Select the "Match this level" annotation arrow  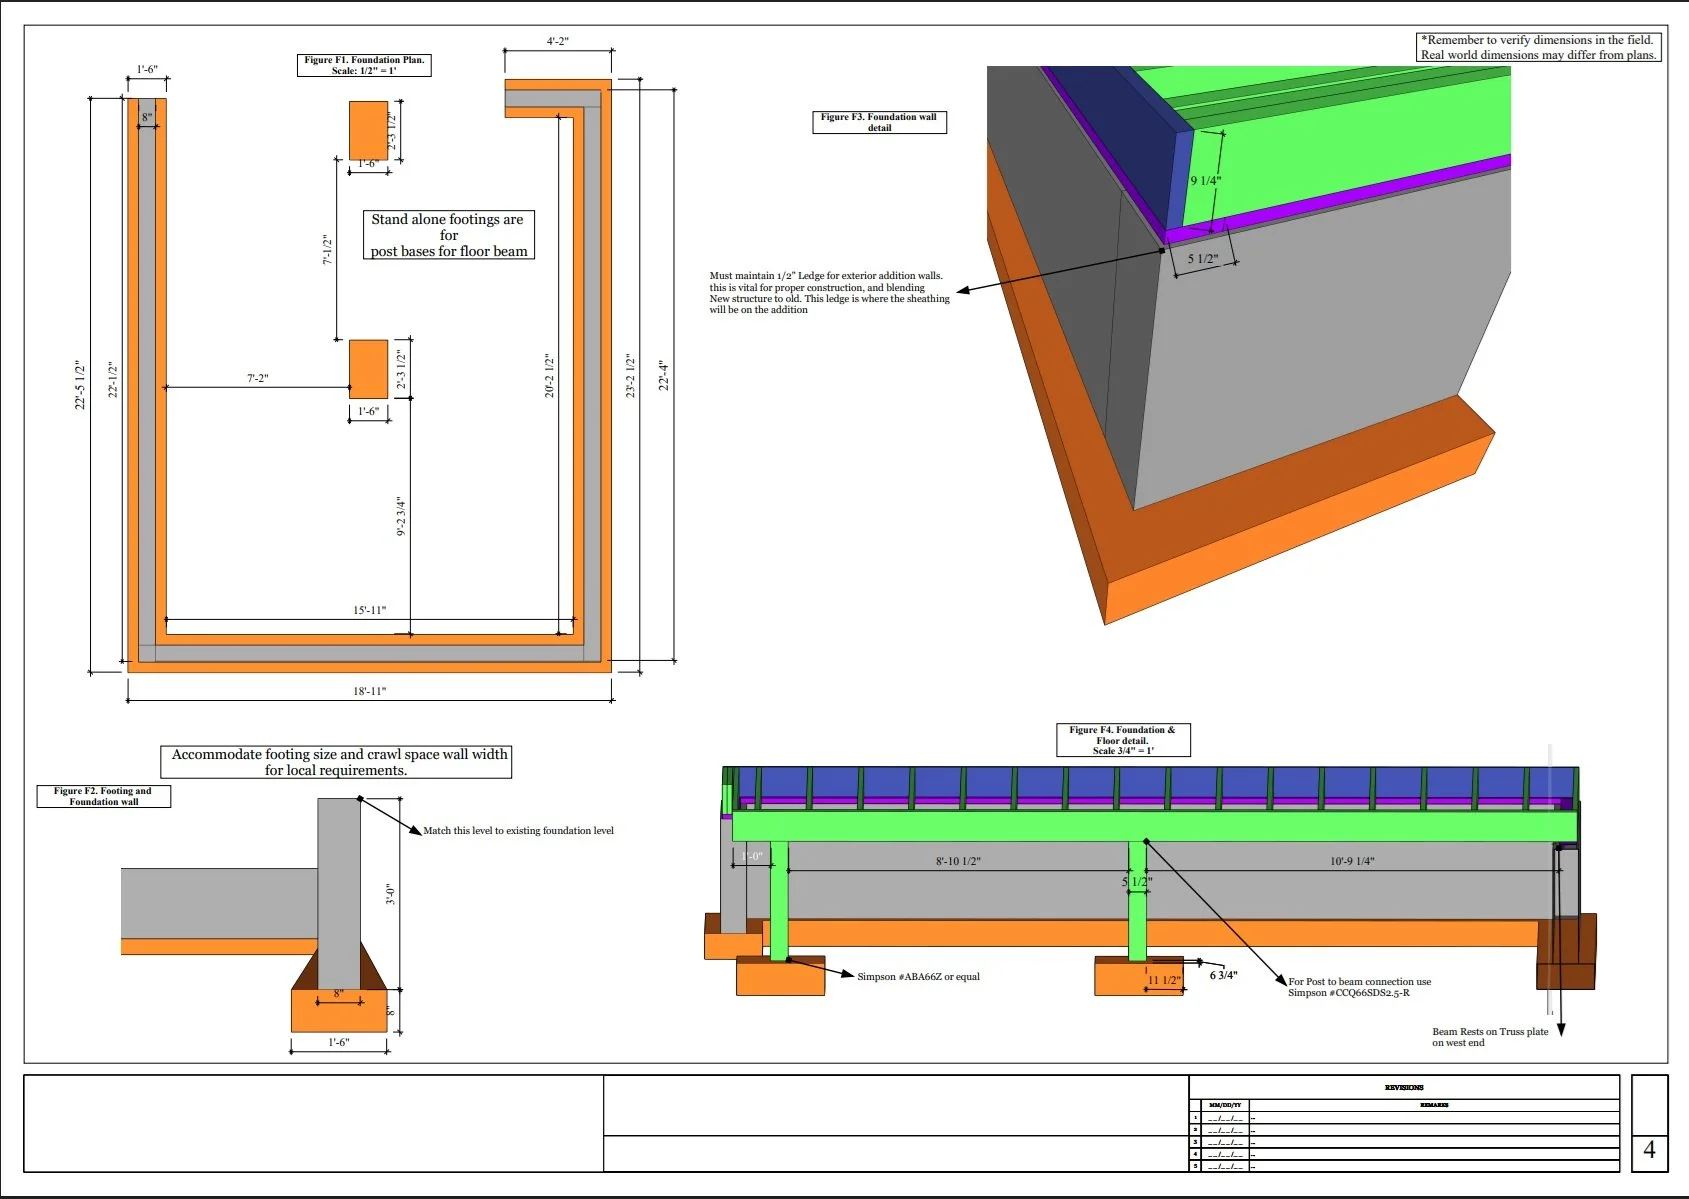pyautogui.click(x=519, y=830)
